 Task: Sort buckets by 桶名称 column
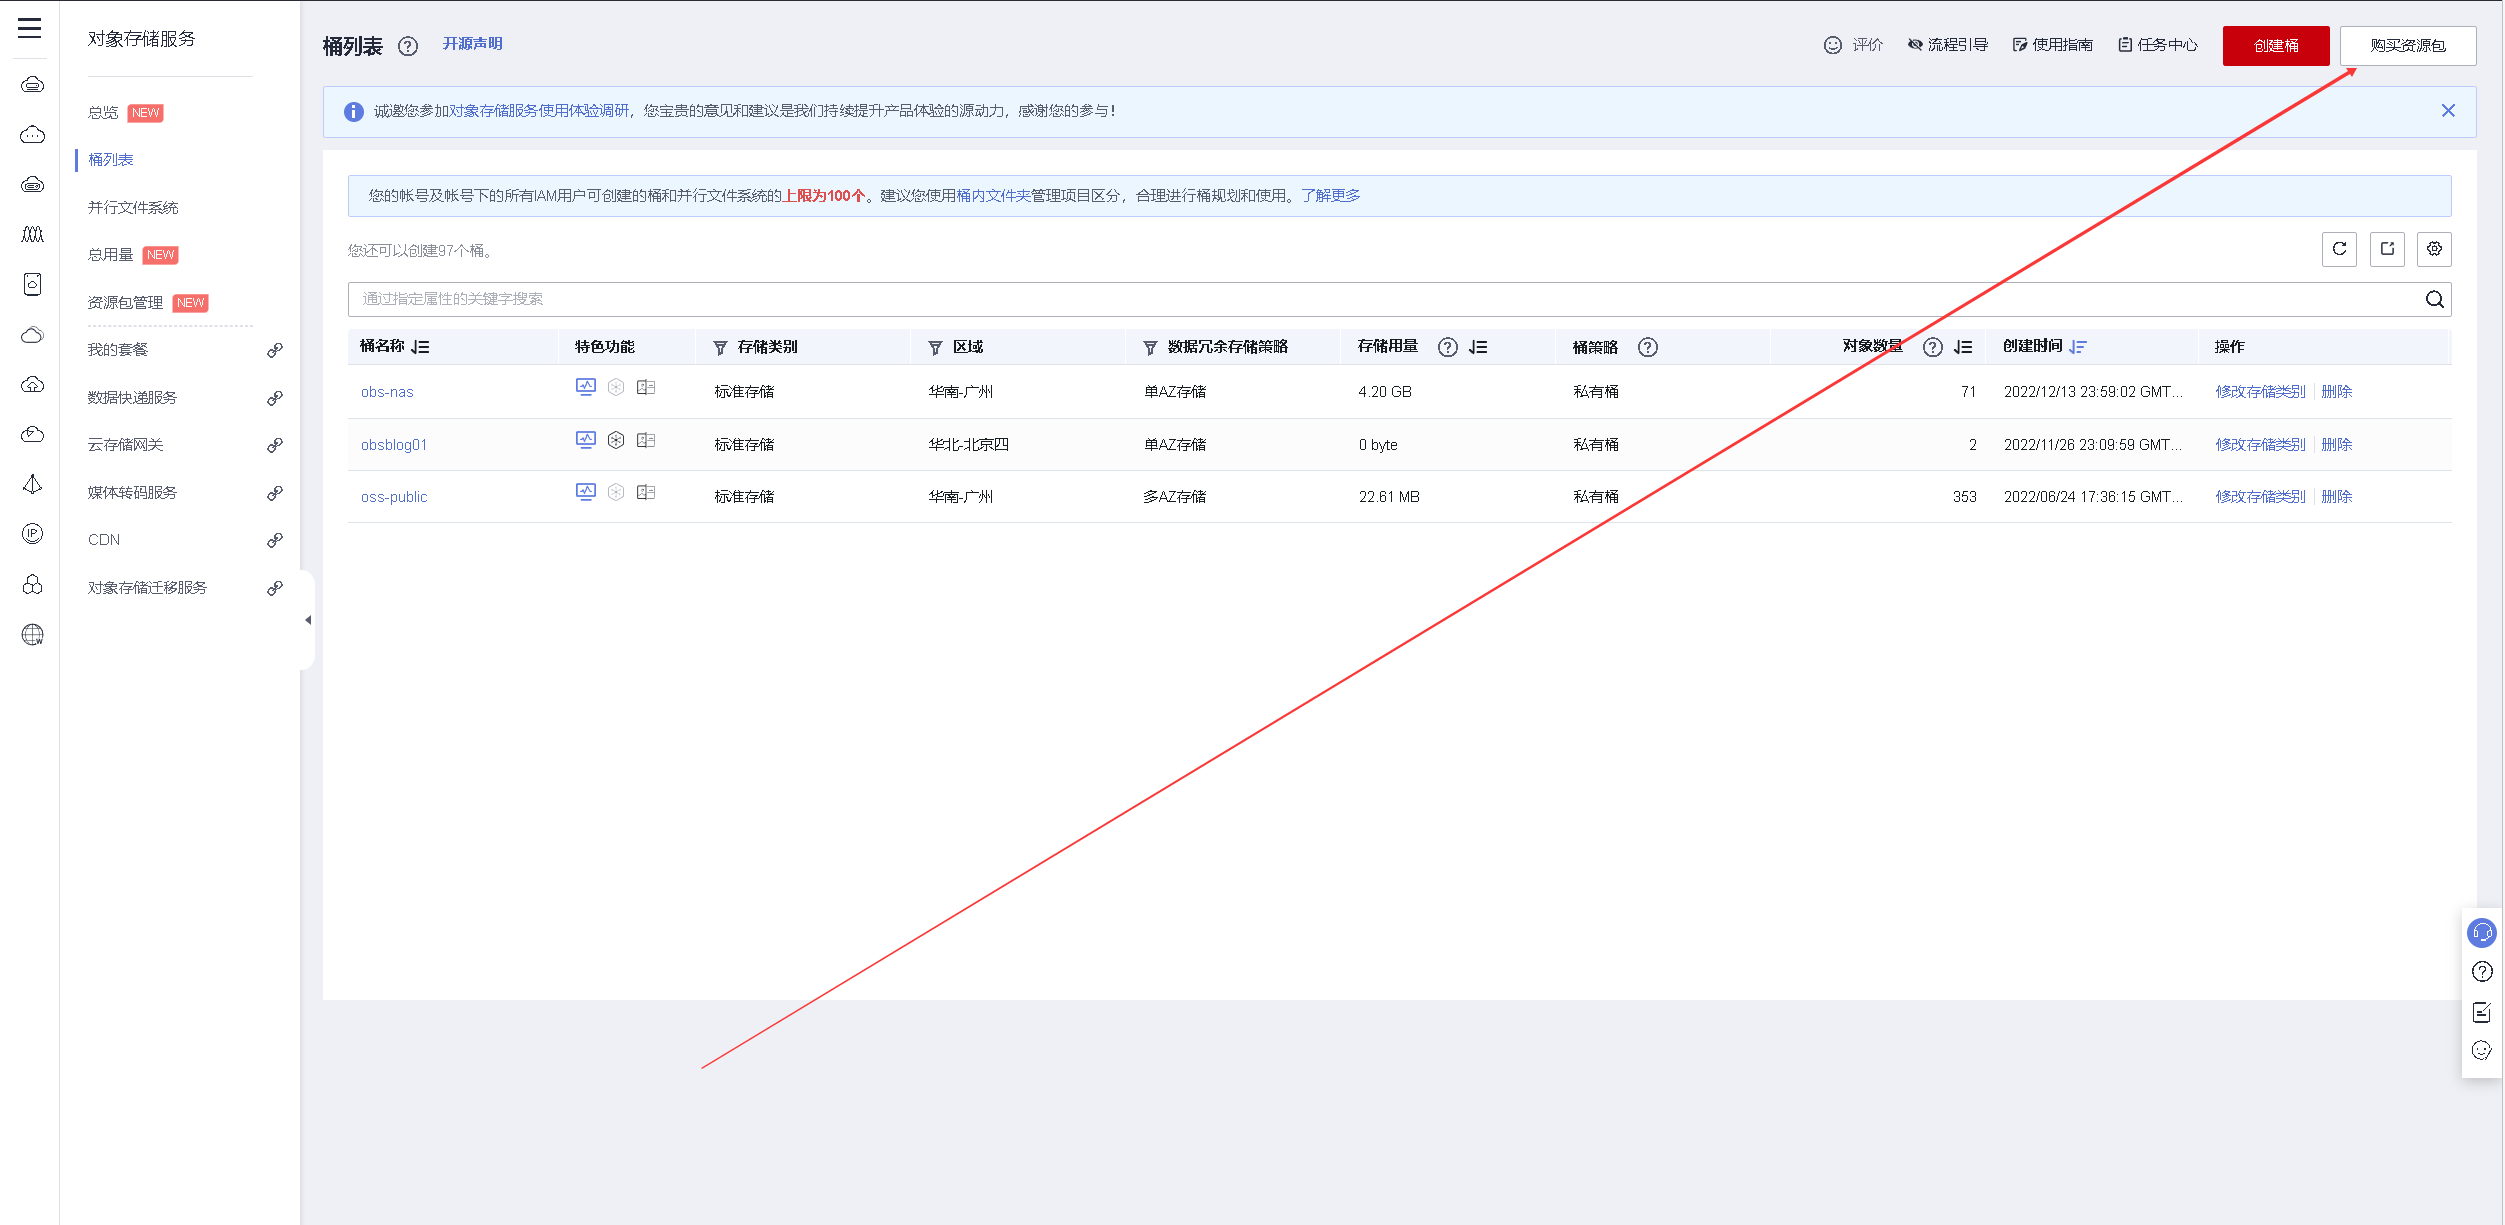[x=420, y=347]
